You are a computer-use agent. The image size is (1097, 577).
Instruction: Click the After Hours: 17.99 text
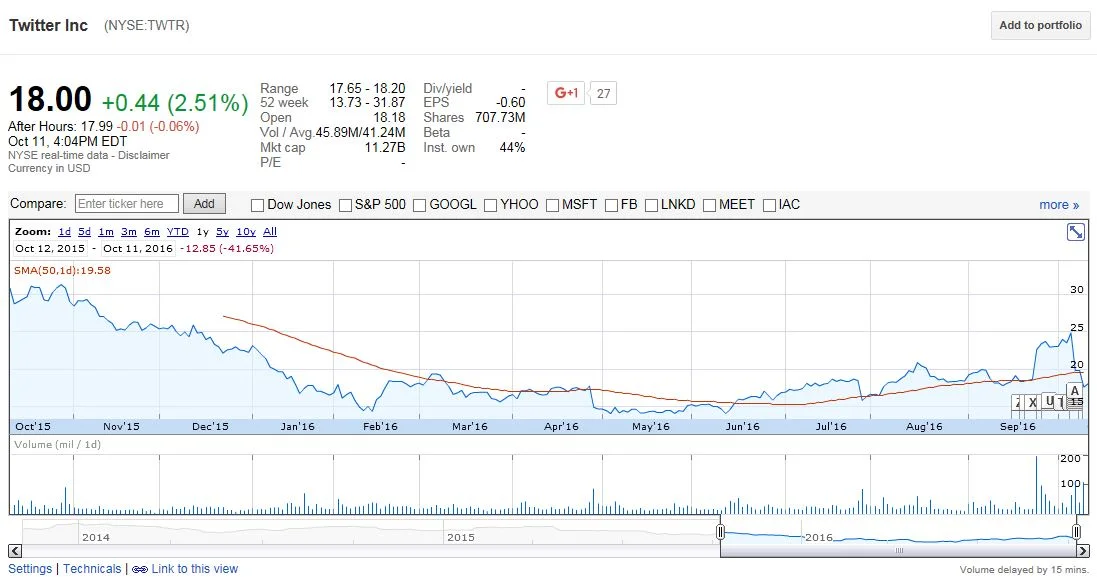[60, 127]
